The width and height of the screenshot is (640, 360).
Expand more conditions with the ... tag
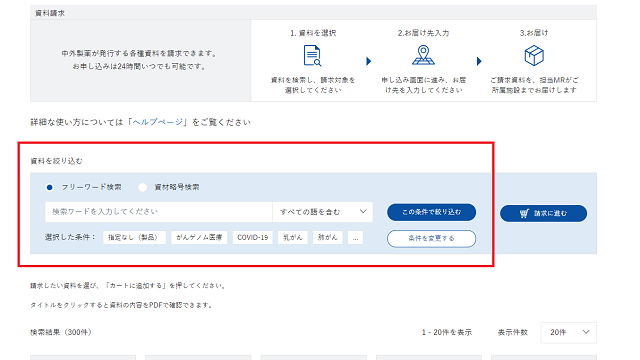355,238
